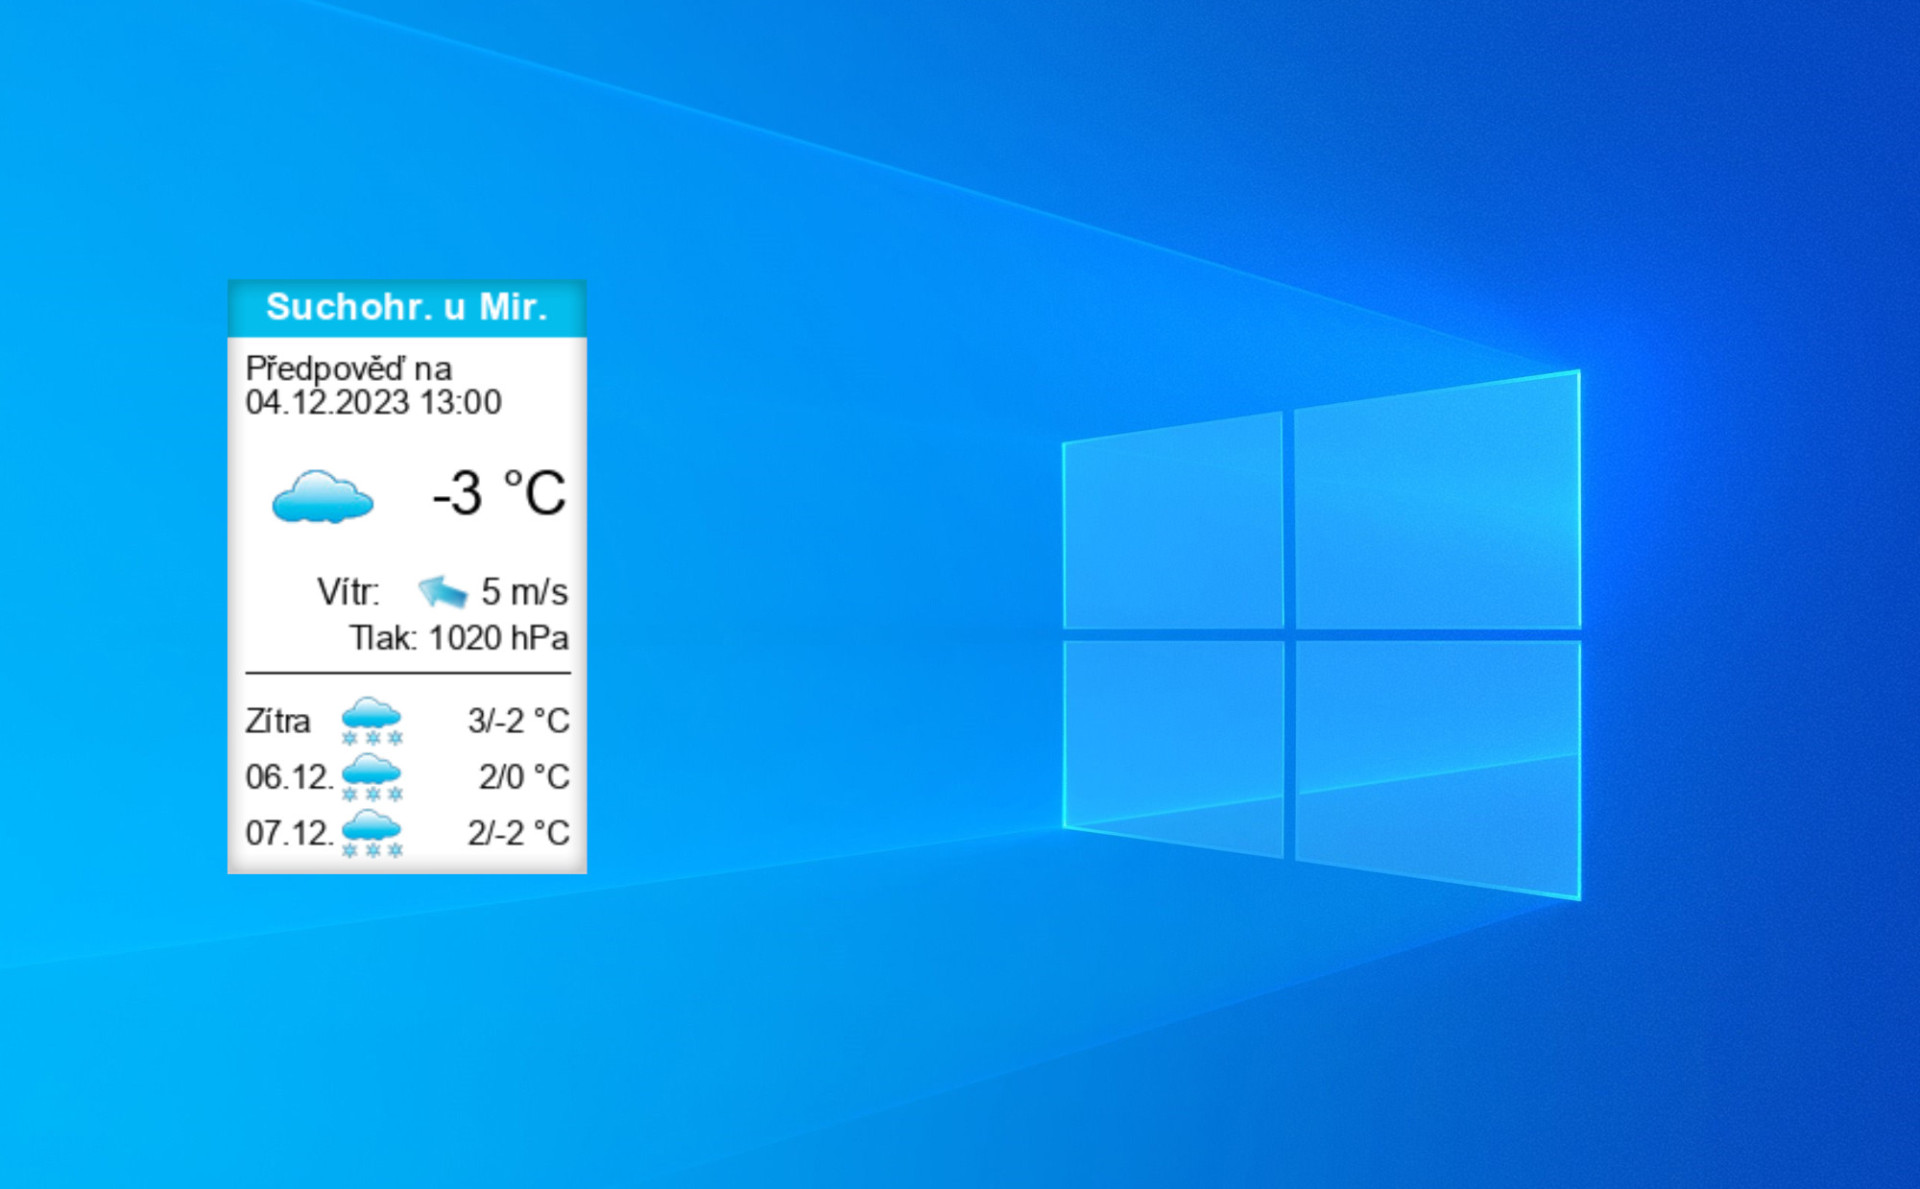Click the Vítr: wind label
The height and width of the screenshot is (1189, 1920).
pyautogui.click(x=348, y=592)
